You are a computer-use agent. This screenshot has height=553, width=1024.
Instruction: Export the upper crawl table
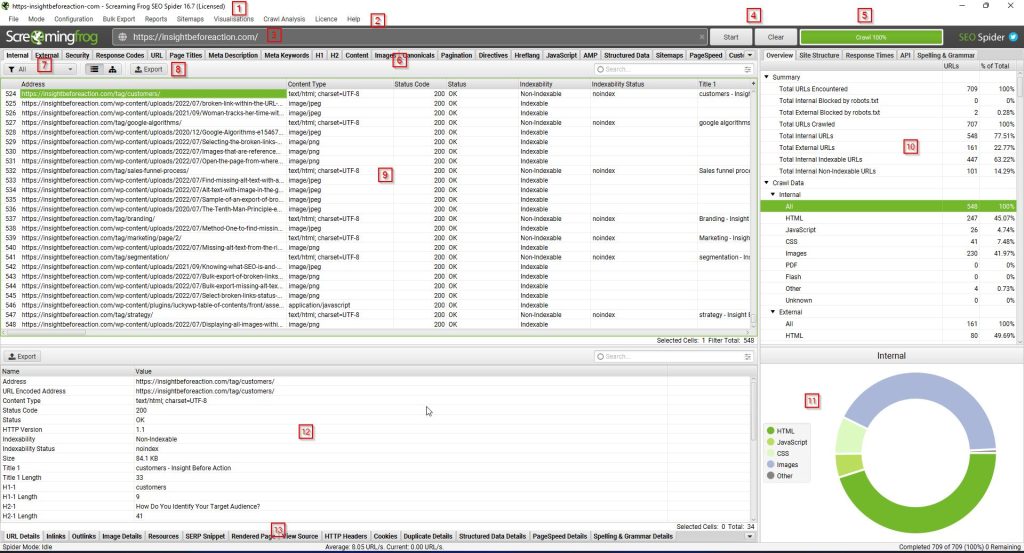pyautogui.click(x=148, y=69)
